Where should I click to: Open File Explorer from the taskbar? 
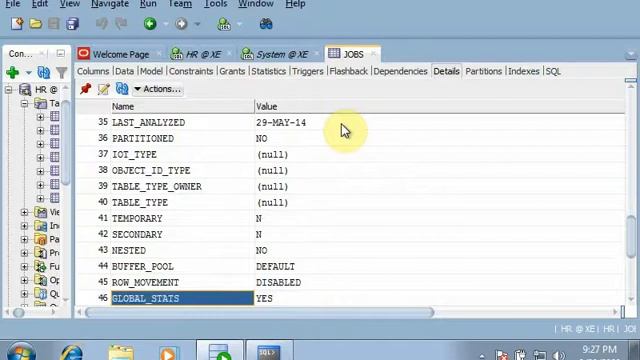tap(121, 352)
